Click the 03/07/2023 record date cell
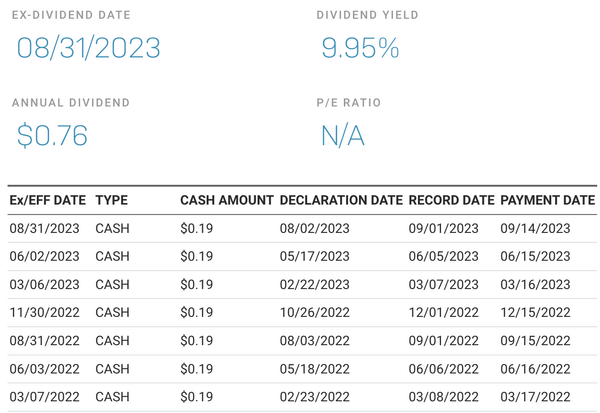This screenshot has width=600, height=413. pyautogui.click(x=443, y=284)
